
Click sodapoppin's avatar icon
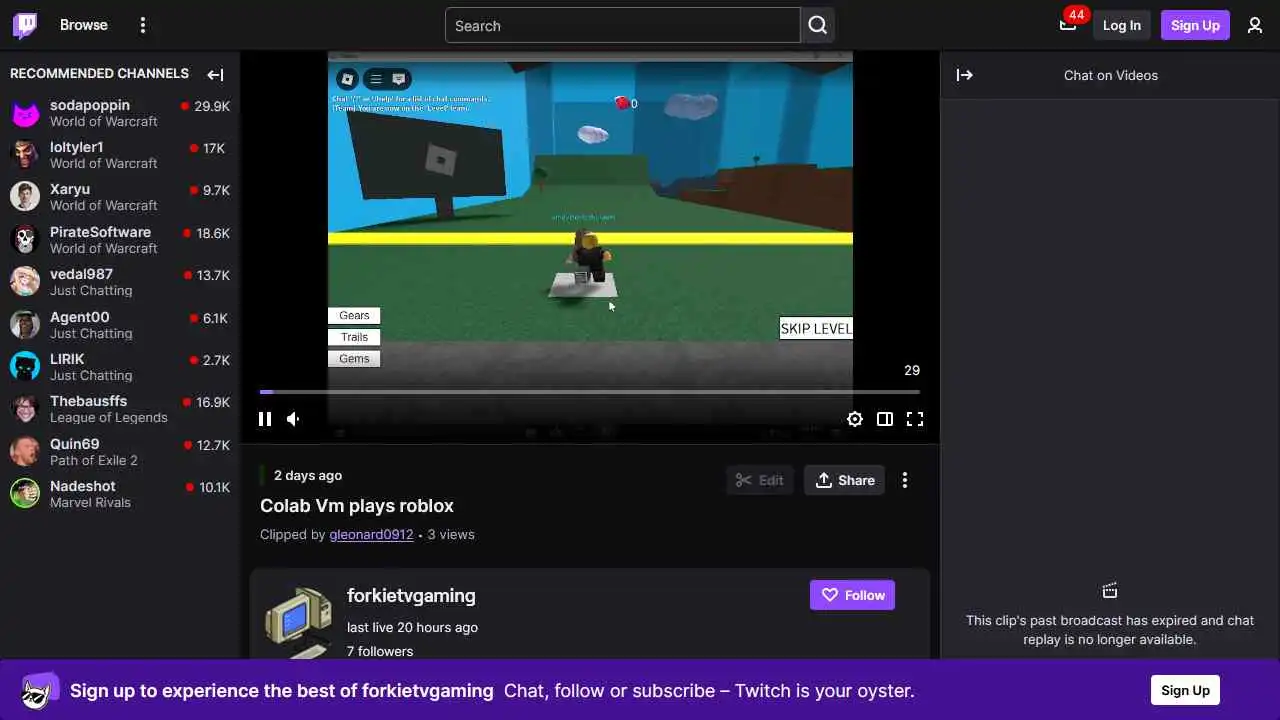point(25,113)
